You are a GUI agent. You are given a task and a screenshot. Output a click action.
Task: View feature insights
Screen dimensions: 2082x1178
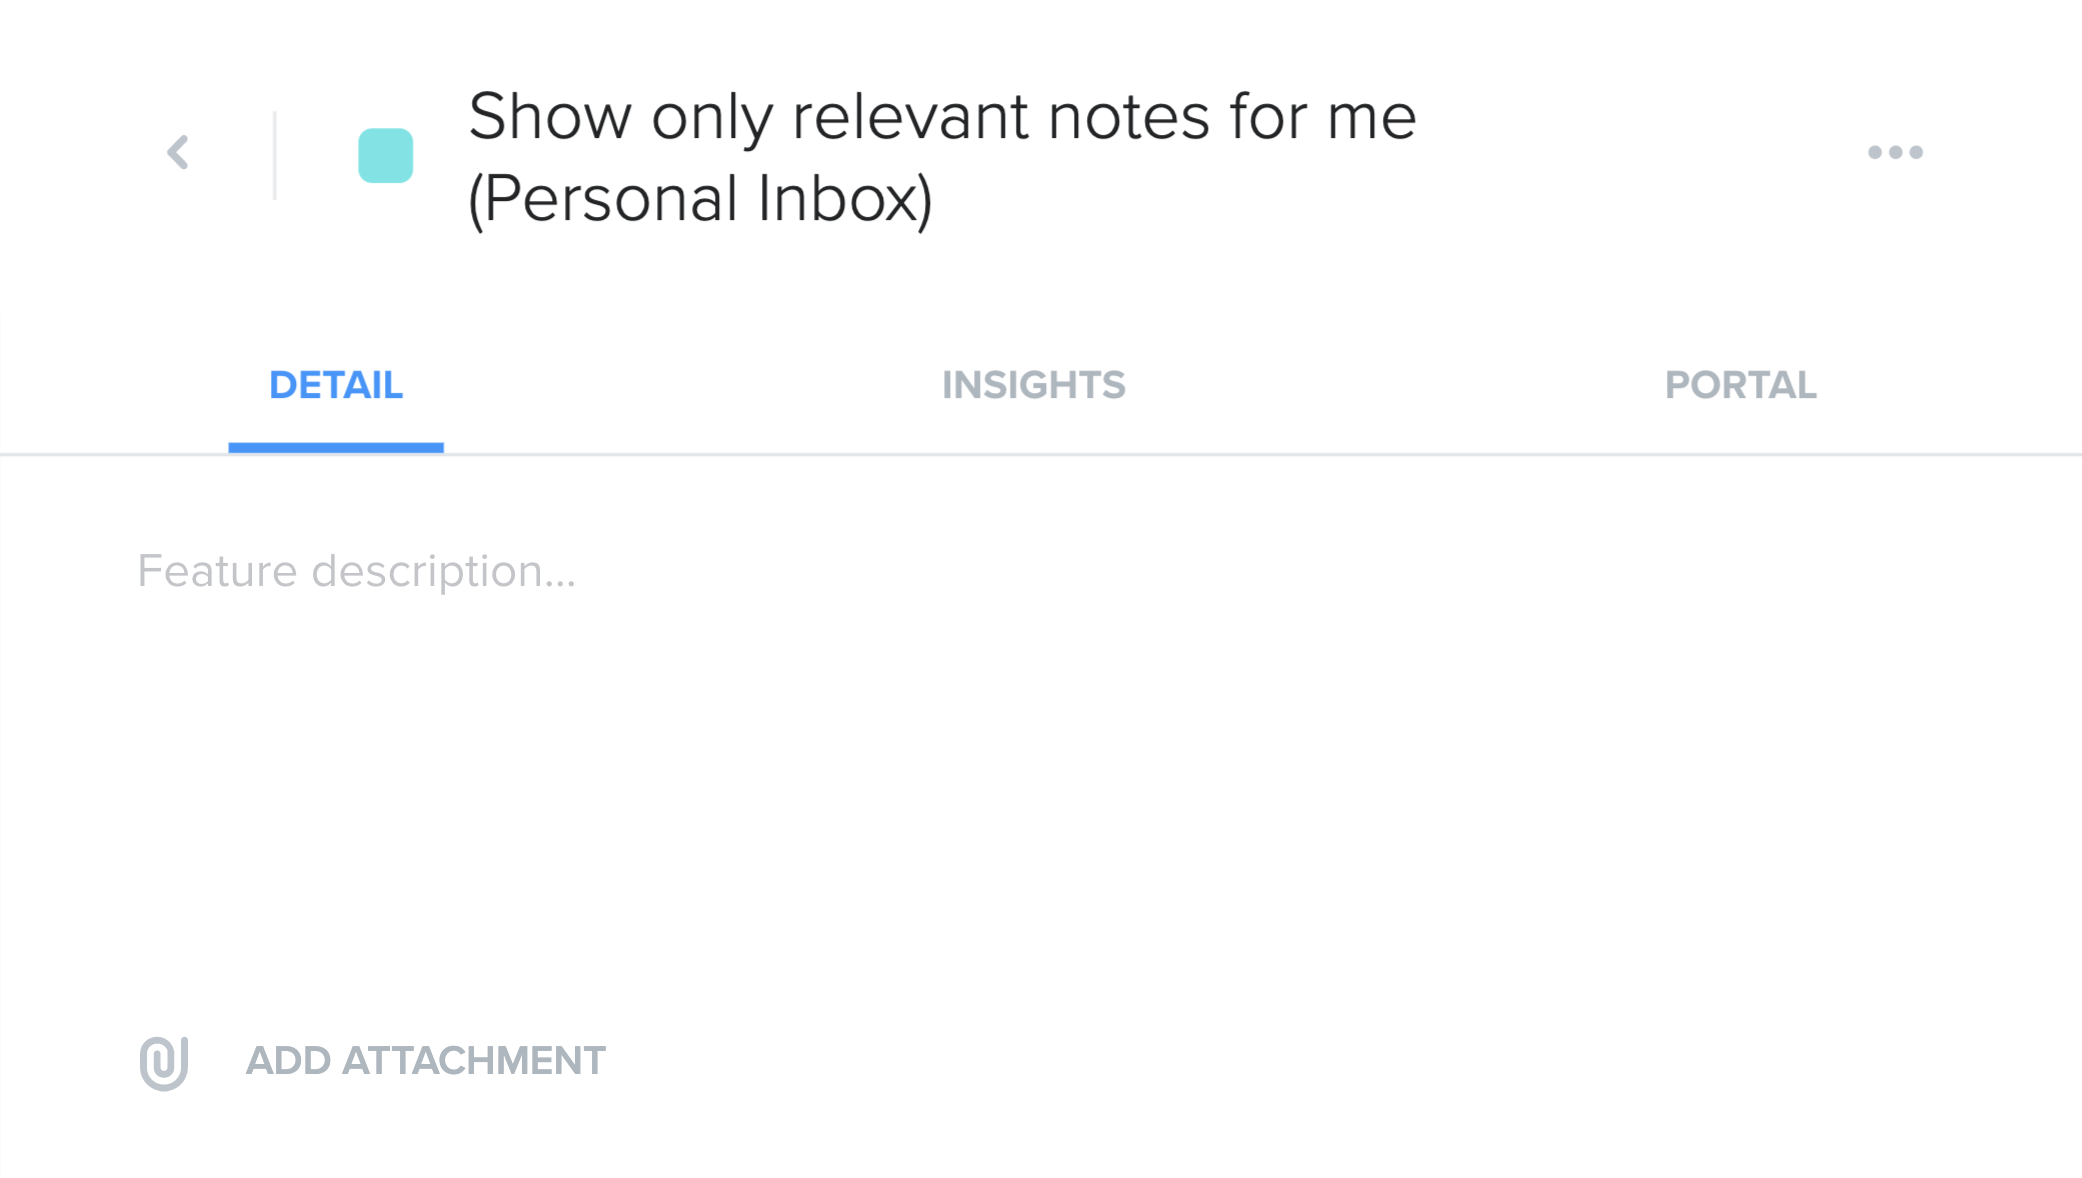pos(1033,386)
